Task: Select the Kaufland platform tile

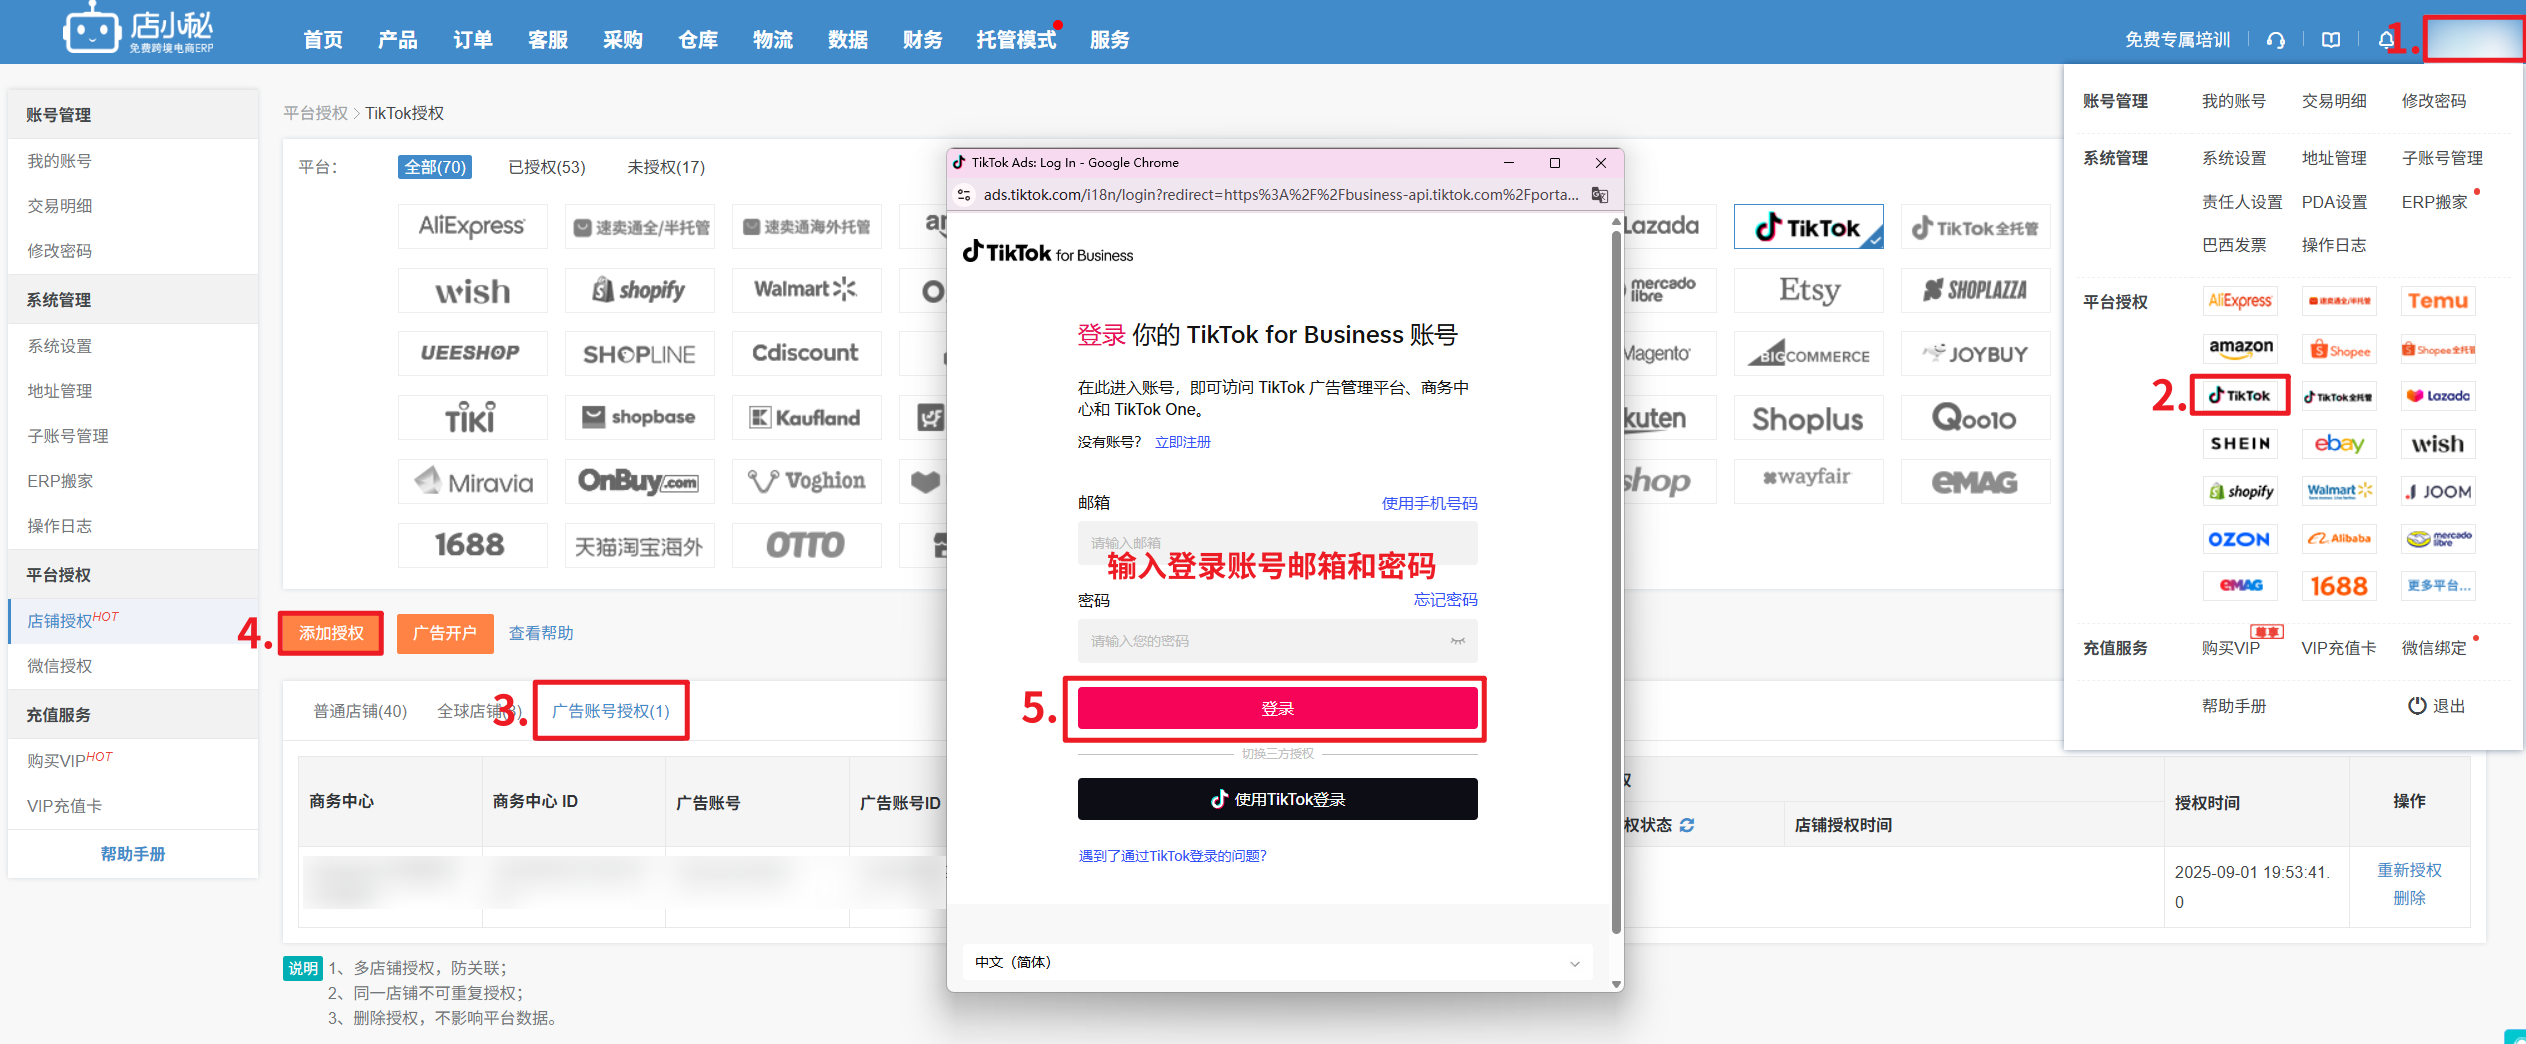Action: pos(806,417)
